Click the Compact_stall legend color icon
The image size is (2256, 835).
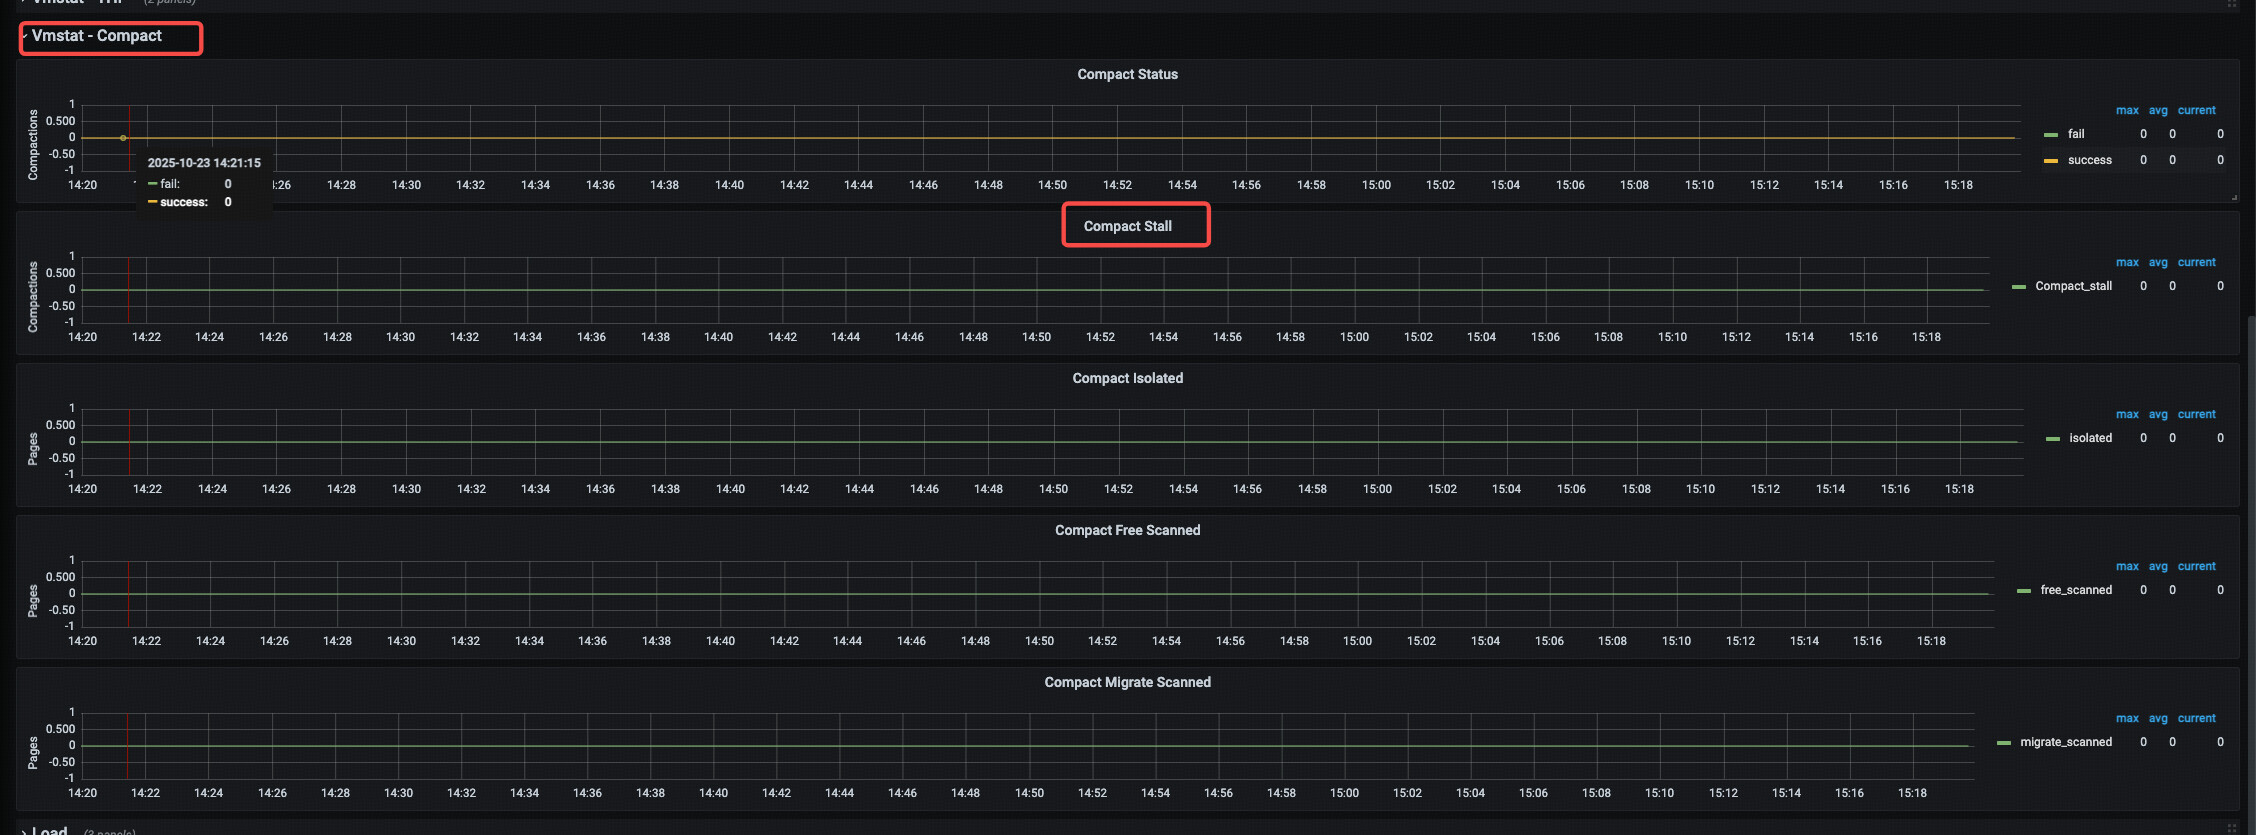pyautogui.click(x=2019, y=287)
